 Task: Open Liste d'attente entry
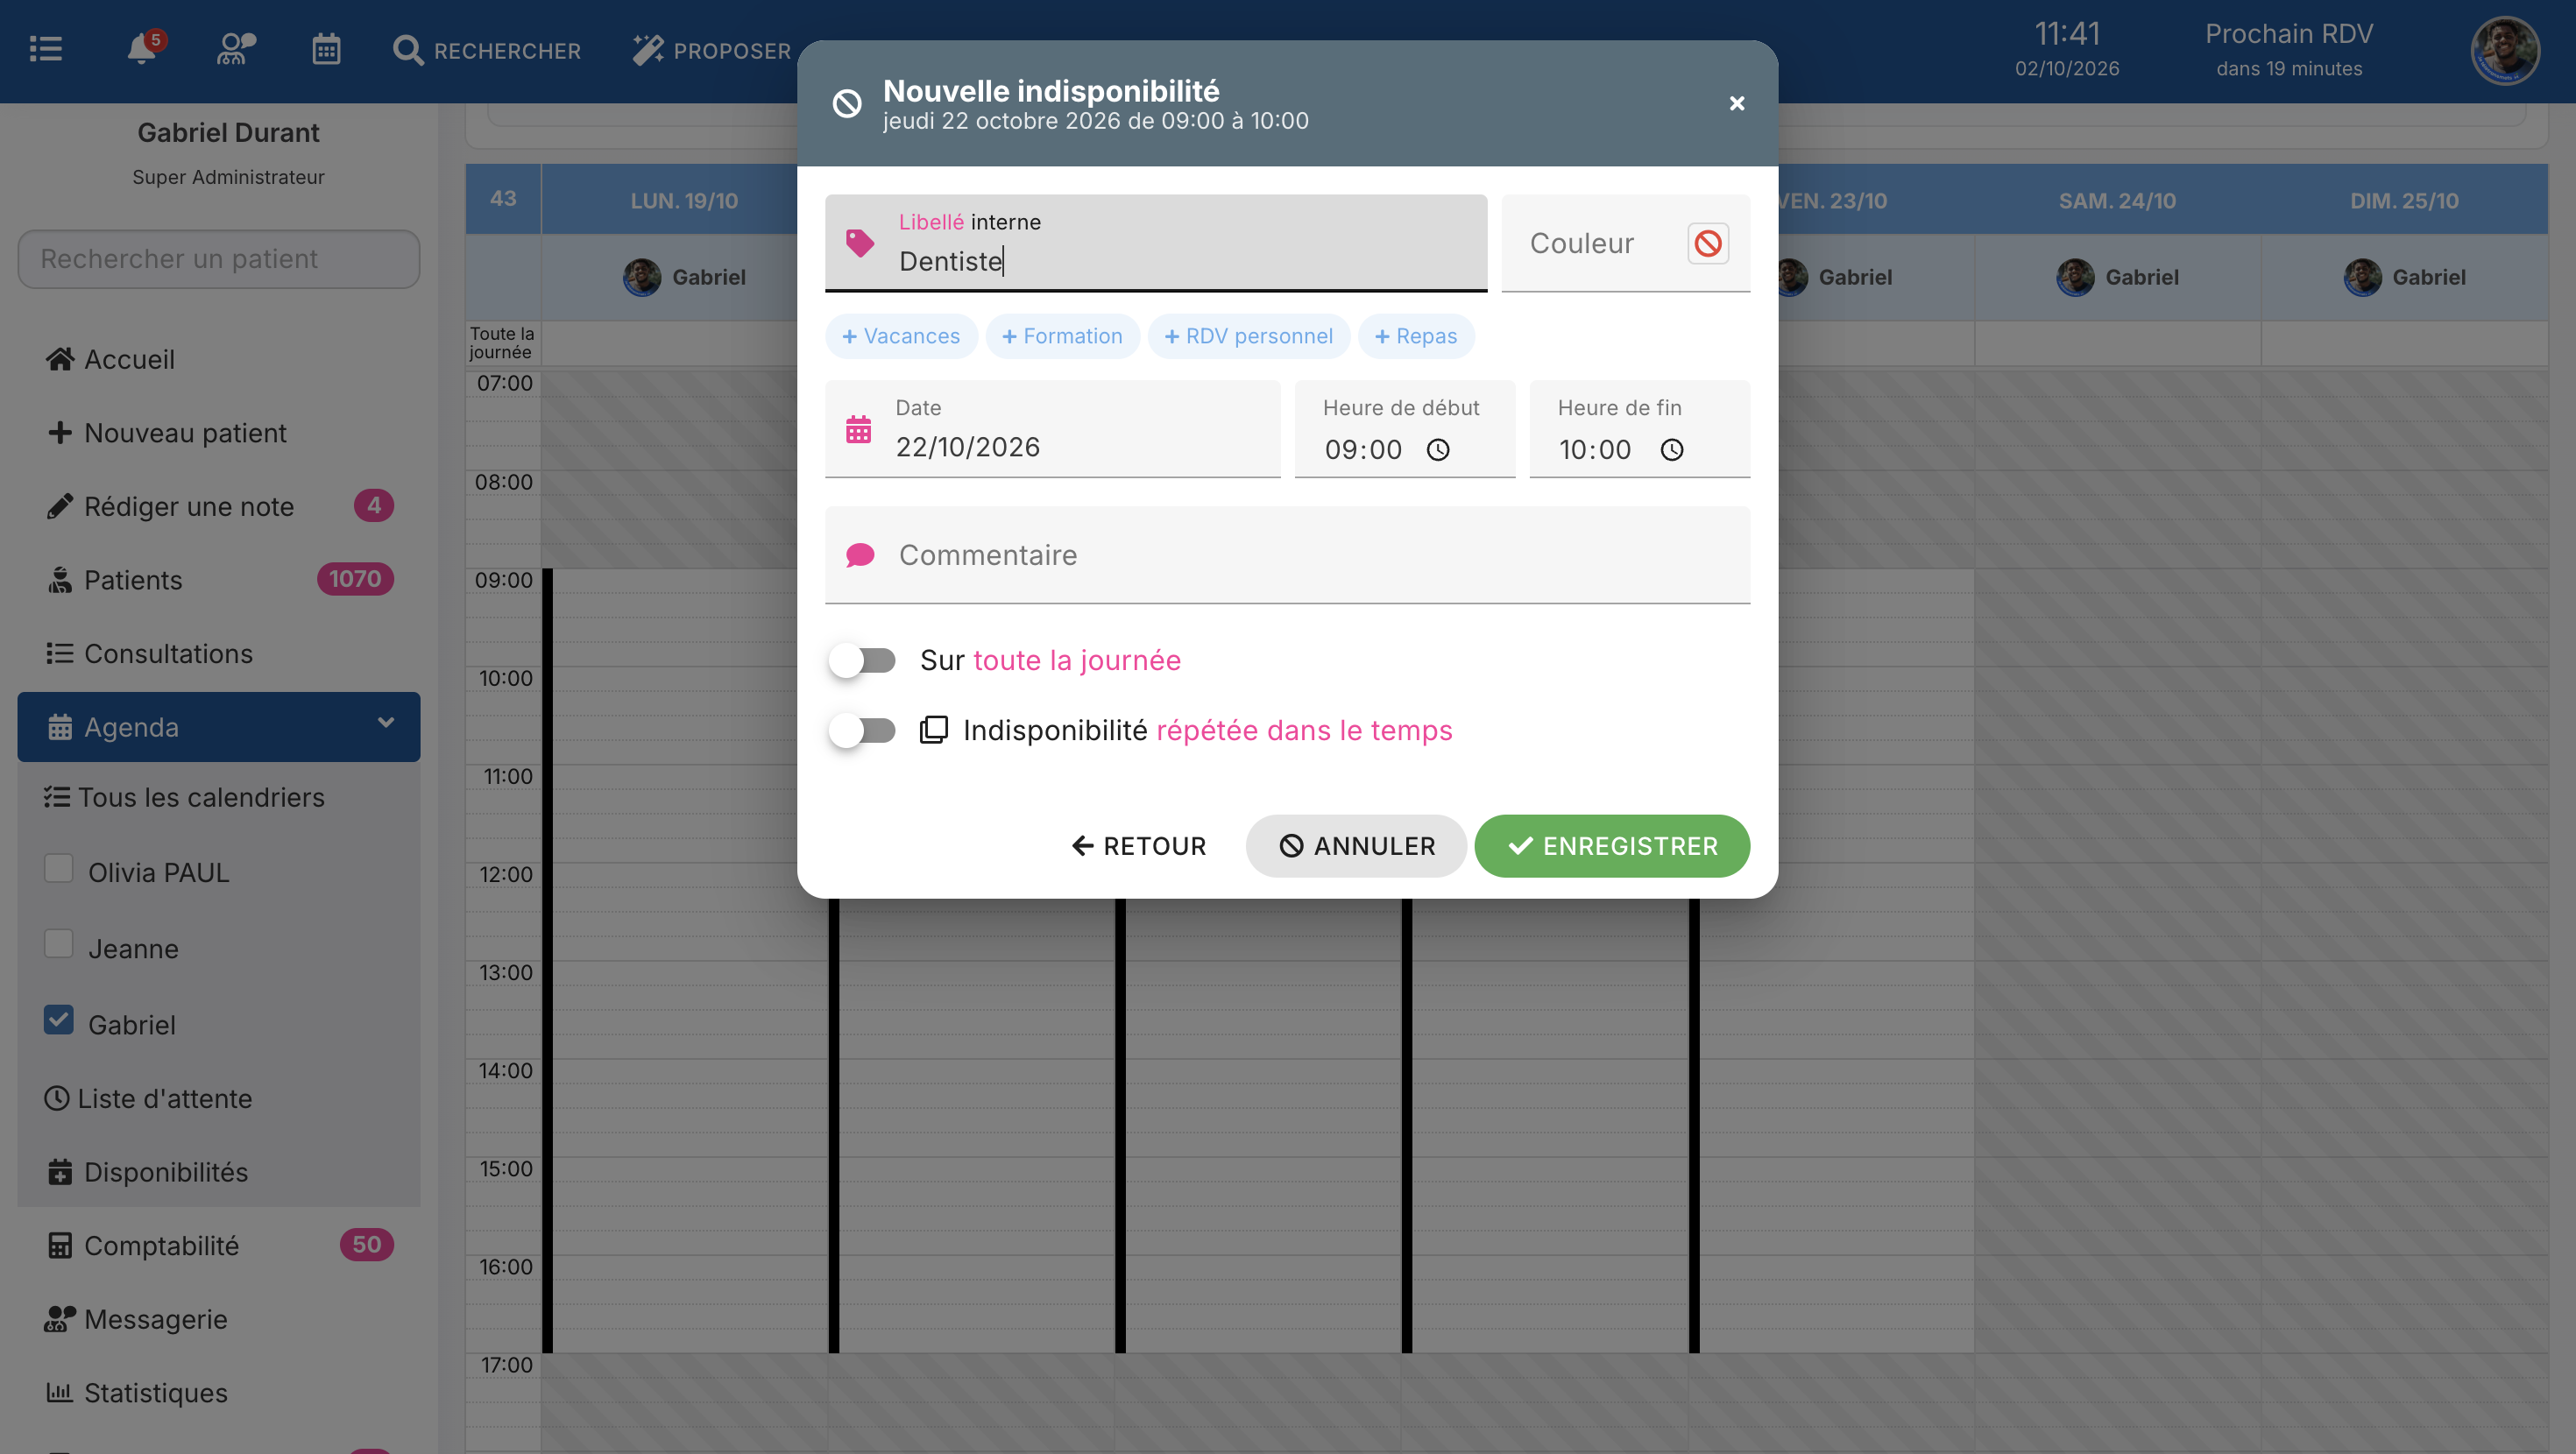219,1098
